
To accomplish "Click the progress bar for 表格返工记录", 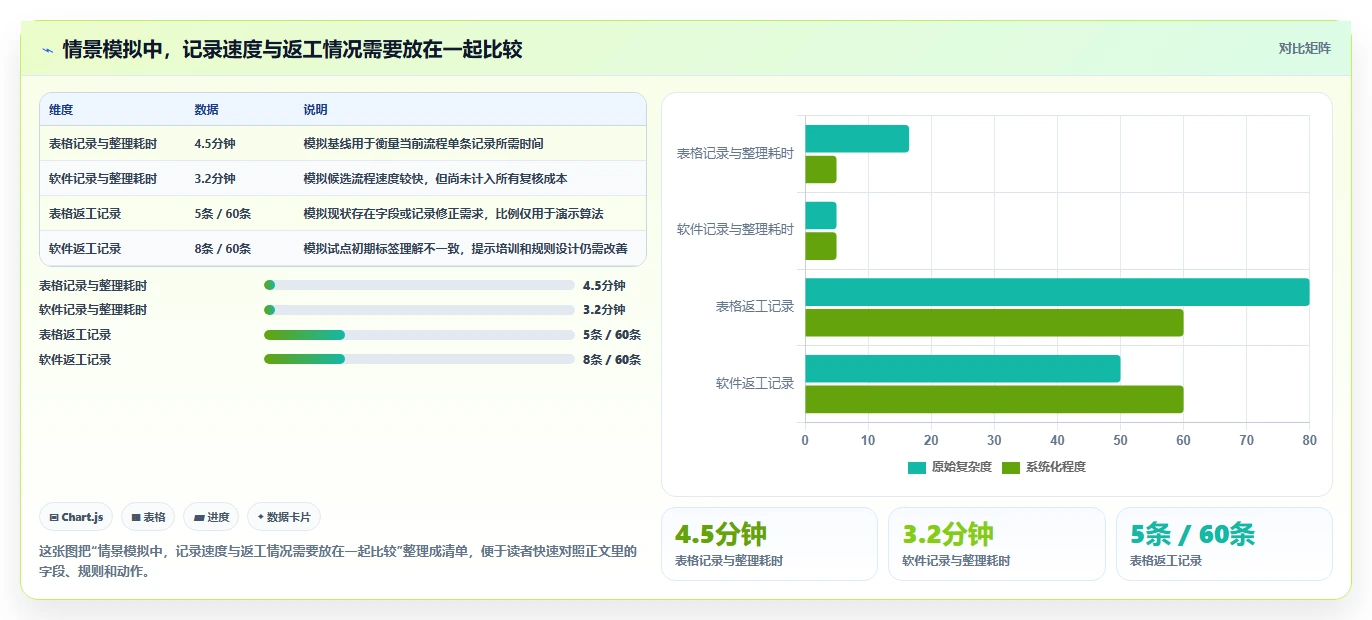I will (419, 335).
